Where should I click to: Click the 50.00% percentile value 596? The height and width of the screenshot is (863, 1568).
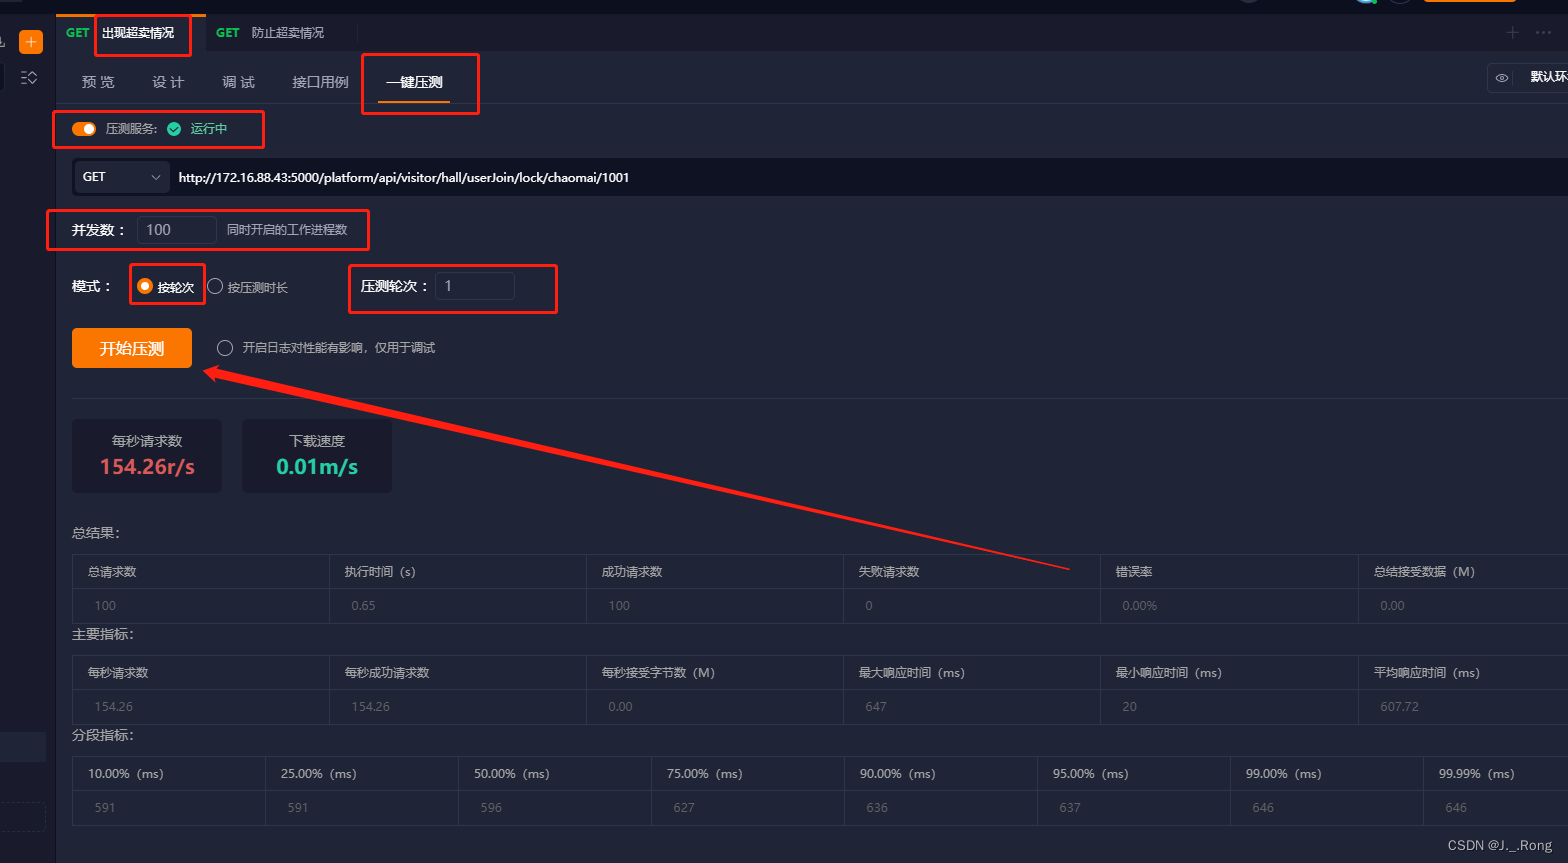coord(491,808)
